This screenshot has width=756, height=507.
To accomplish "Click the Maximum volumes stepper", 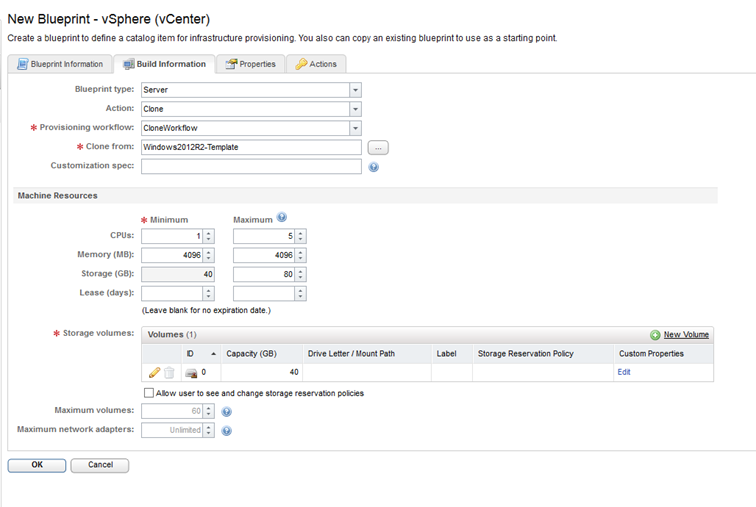I will click(208, 411).
